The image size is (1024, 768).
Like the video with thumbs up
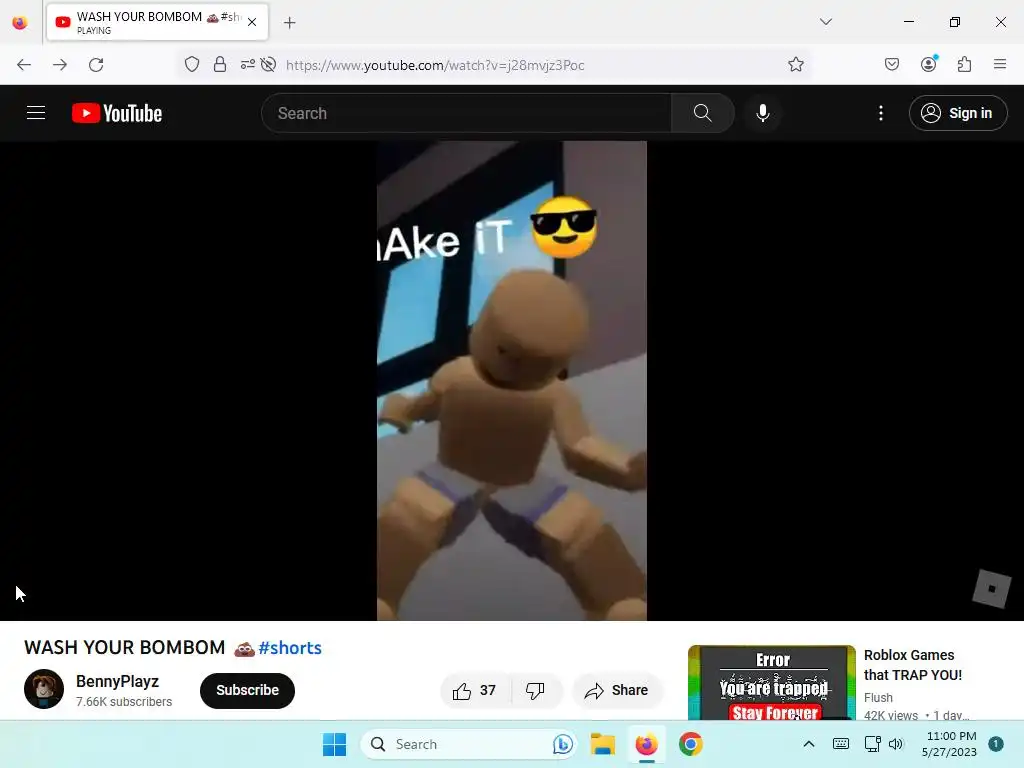[x=475, y=690]
